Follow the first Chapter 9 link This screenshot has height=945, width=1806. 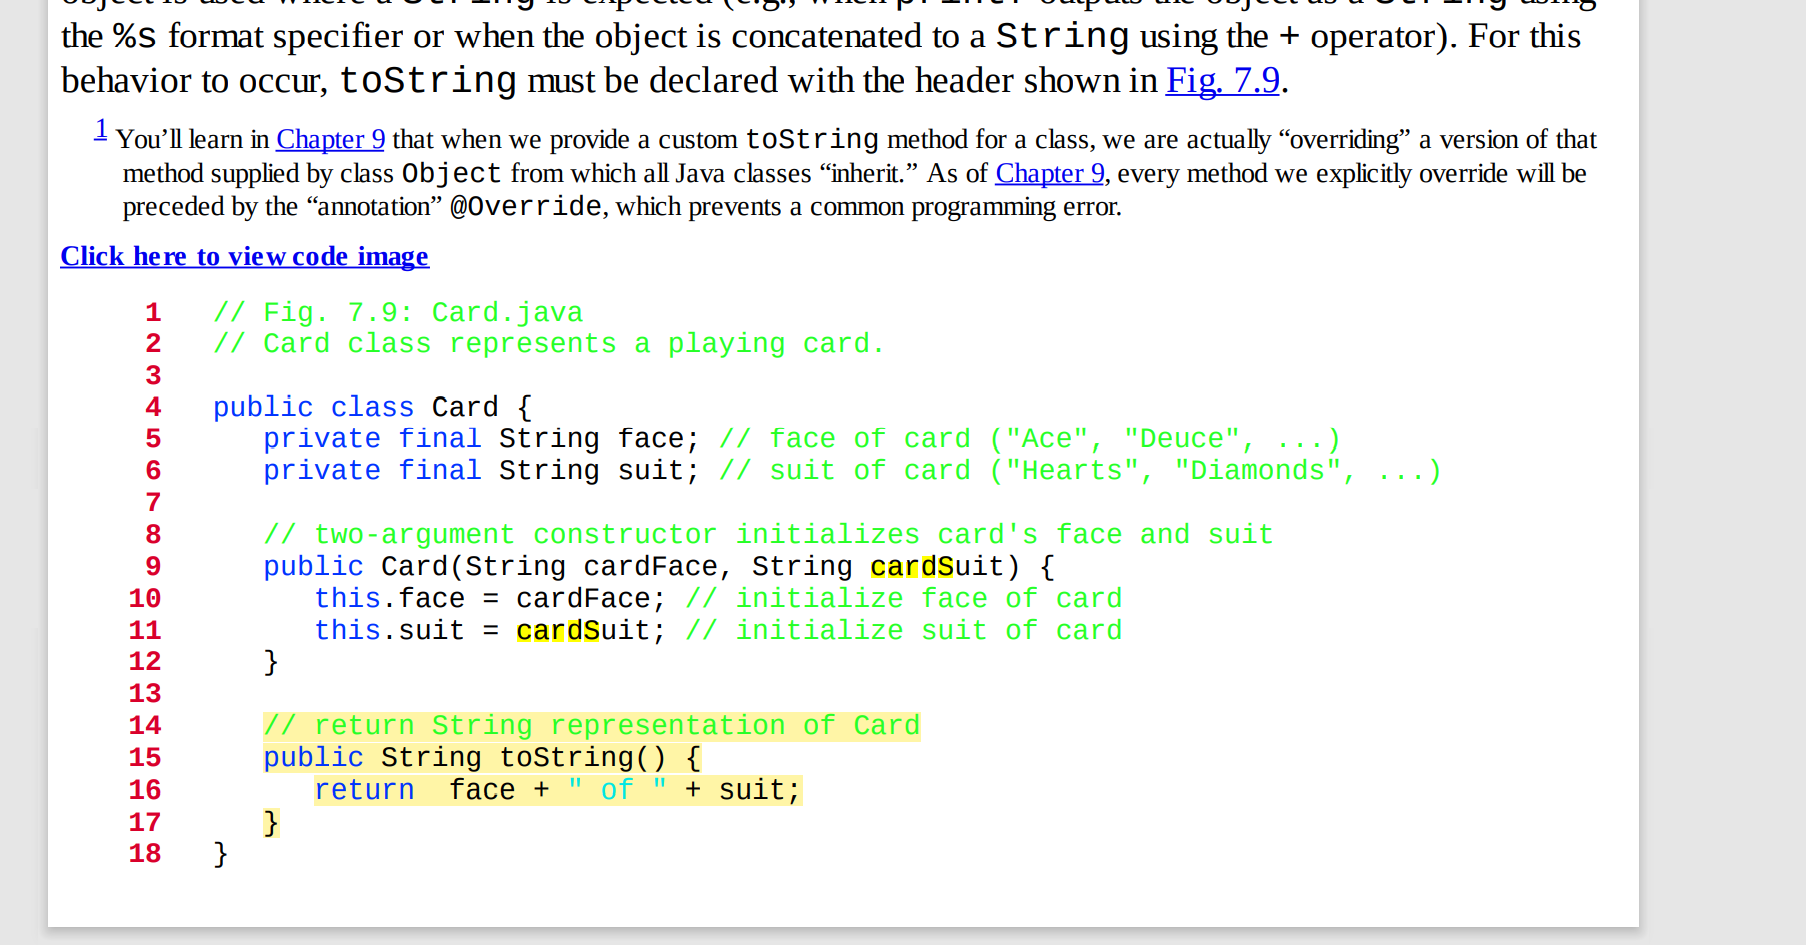330,140
